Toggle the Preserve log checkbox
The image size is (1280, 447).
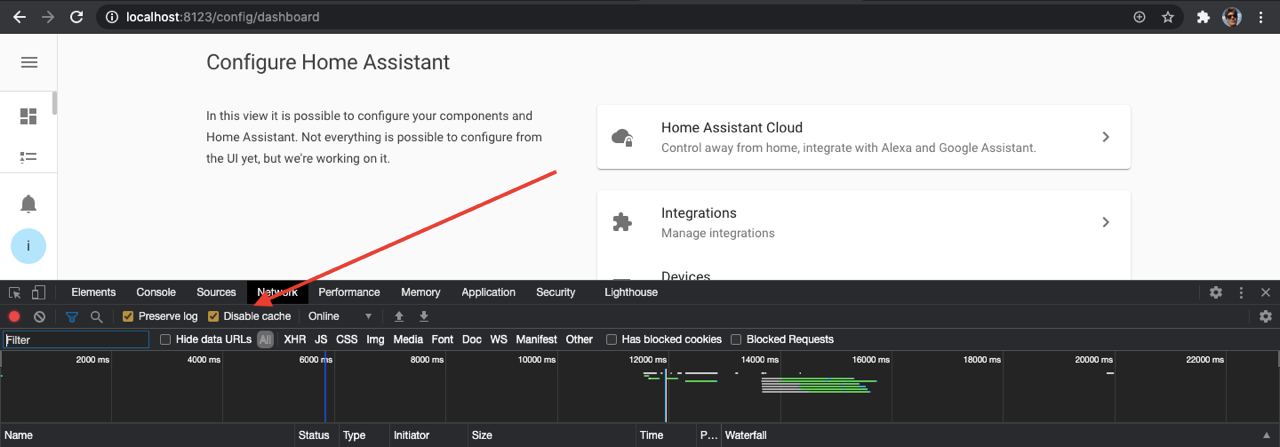(128, 316)
